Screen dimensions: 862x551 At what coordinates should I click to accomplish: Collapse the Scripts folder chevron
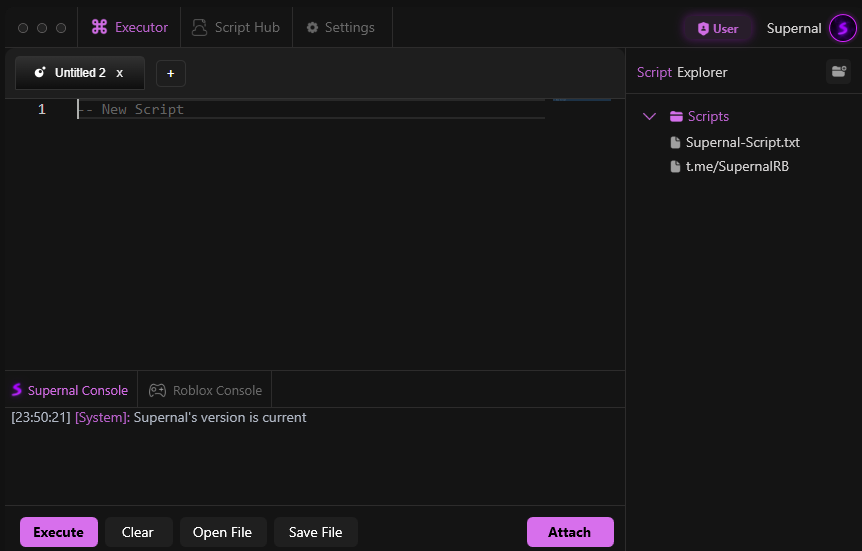click(649, 117)
